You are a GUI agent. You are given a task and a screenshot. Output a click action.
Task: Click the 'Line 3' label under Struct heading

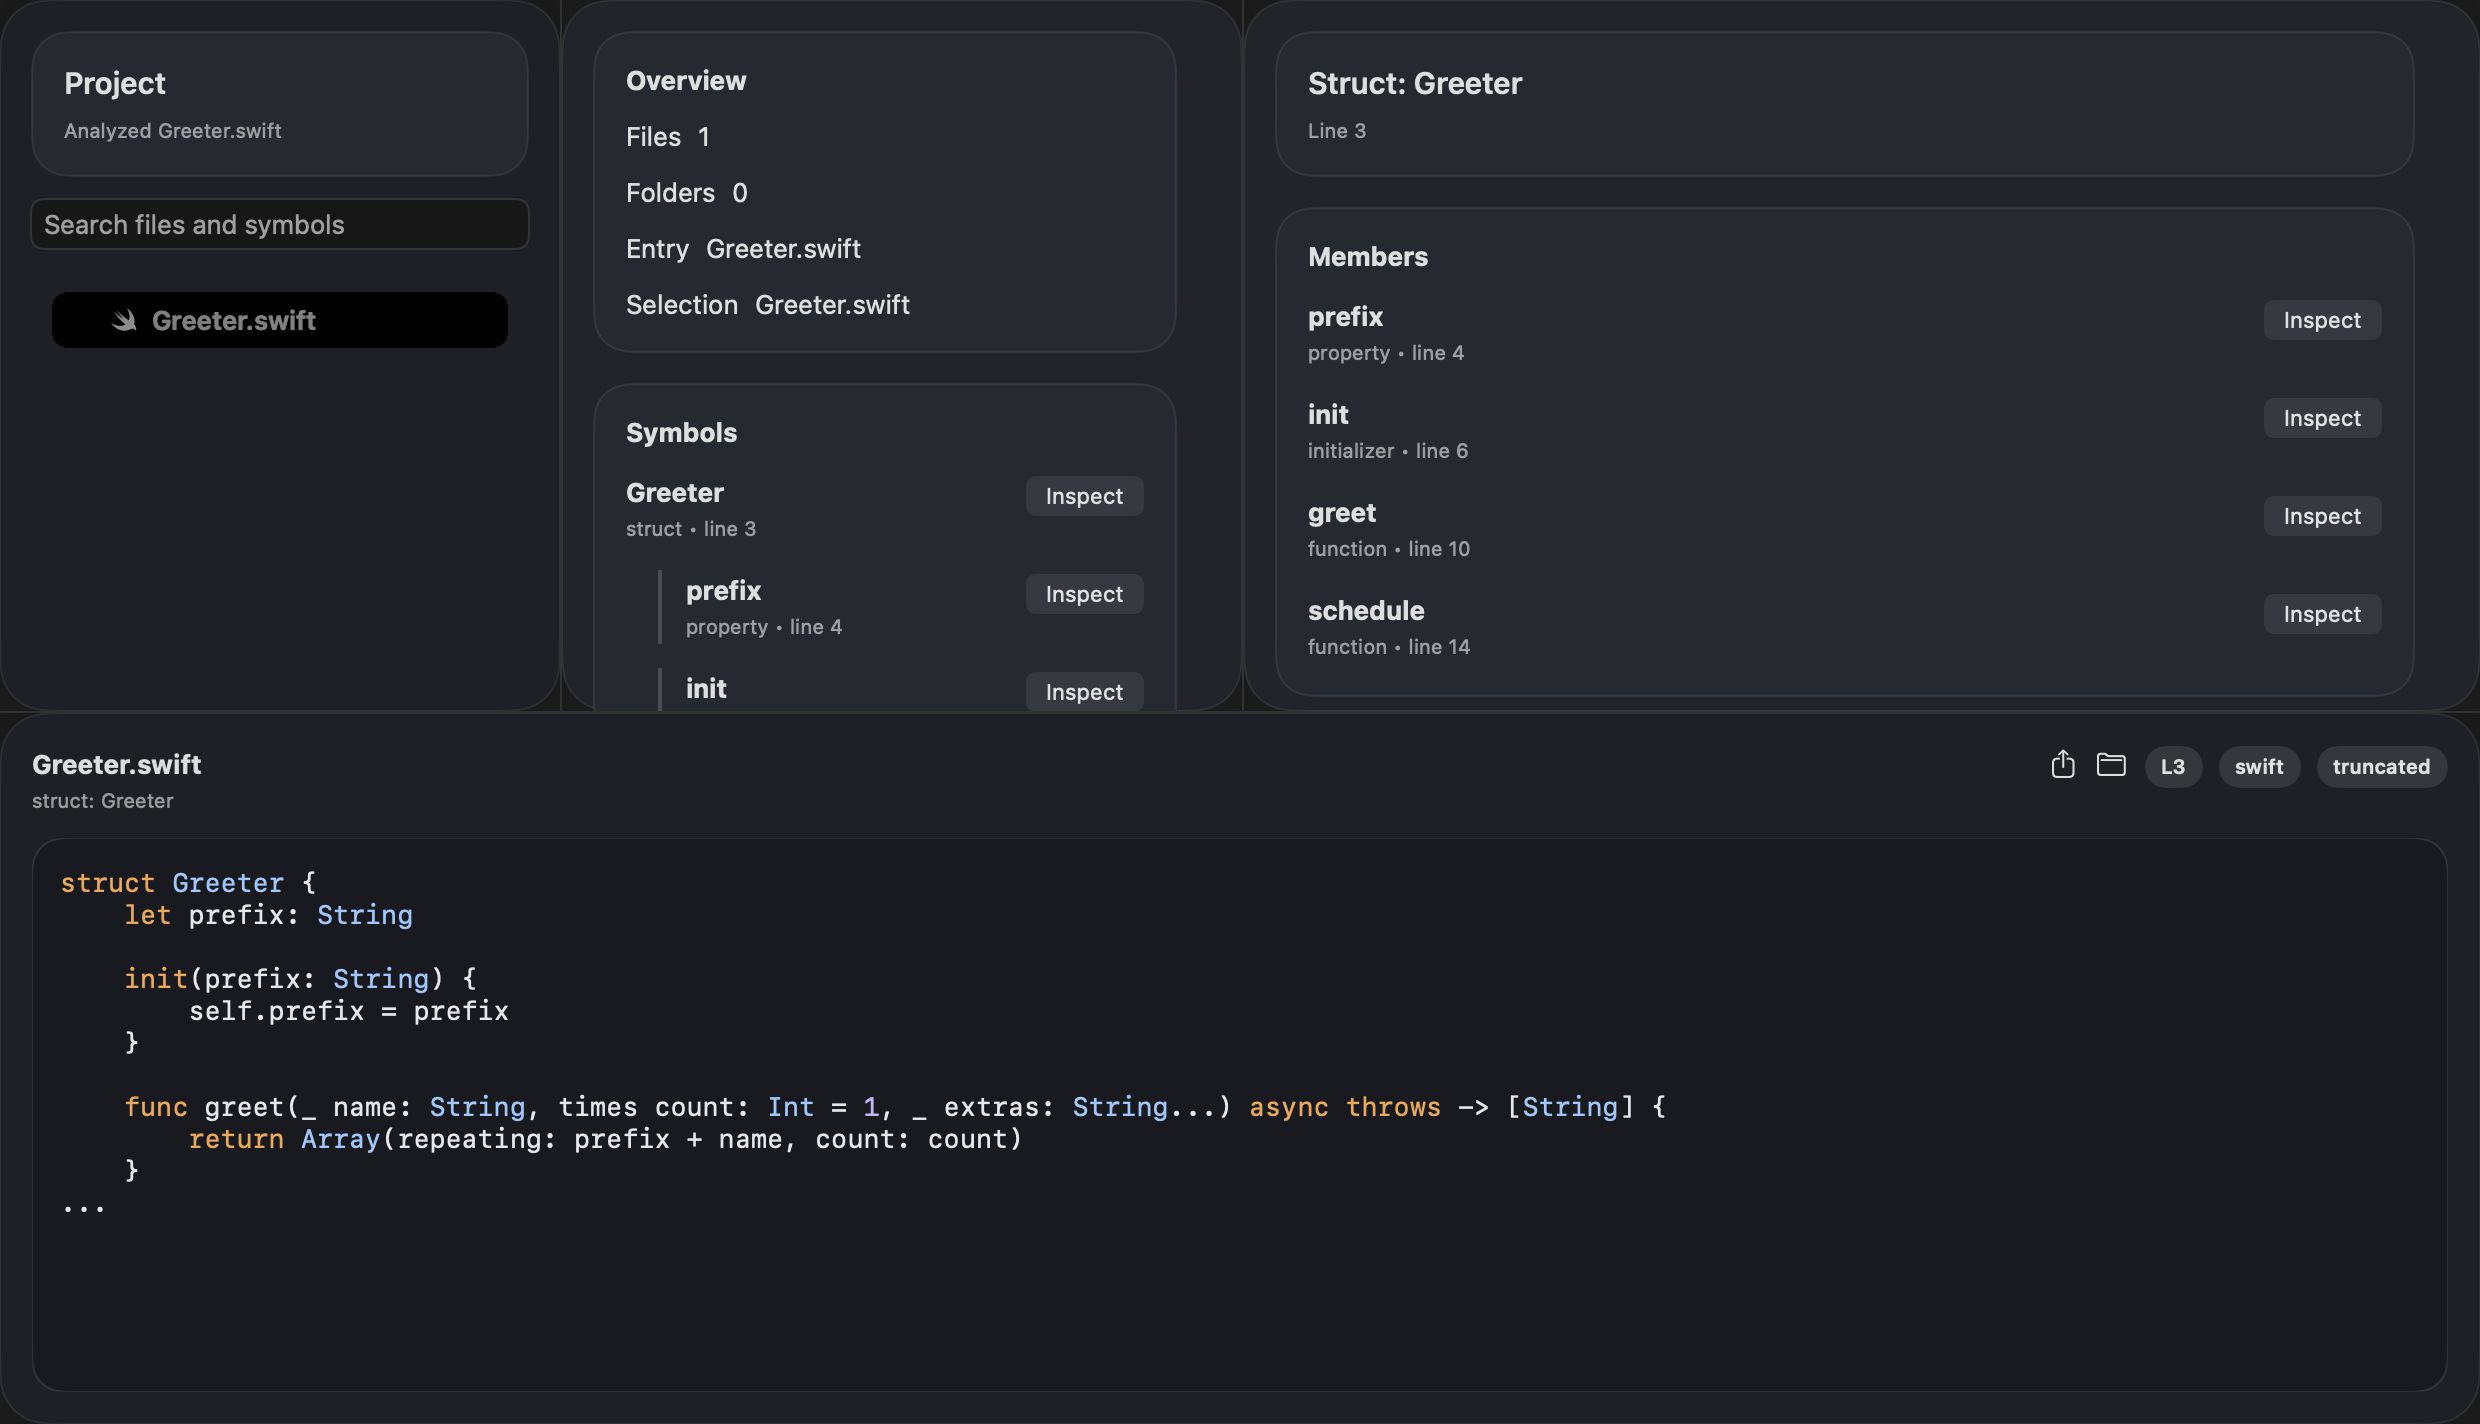[1337, 131]
